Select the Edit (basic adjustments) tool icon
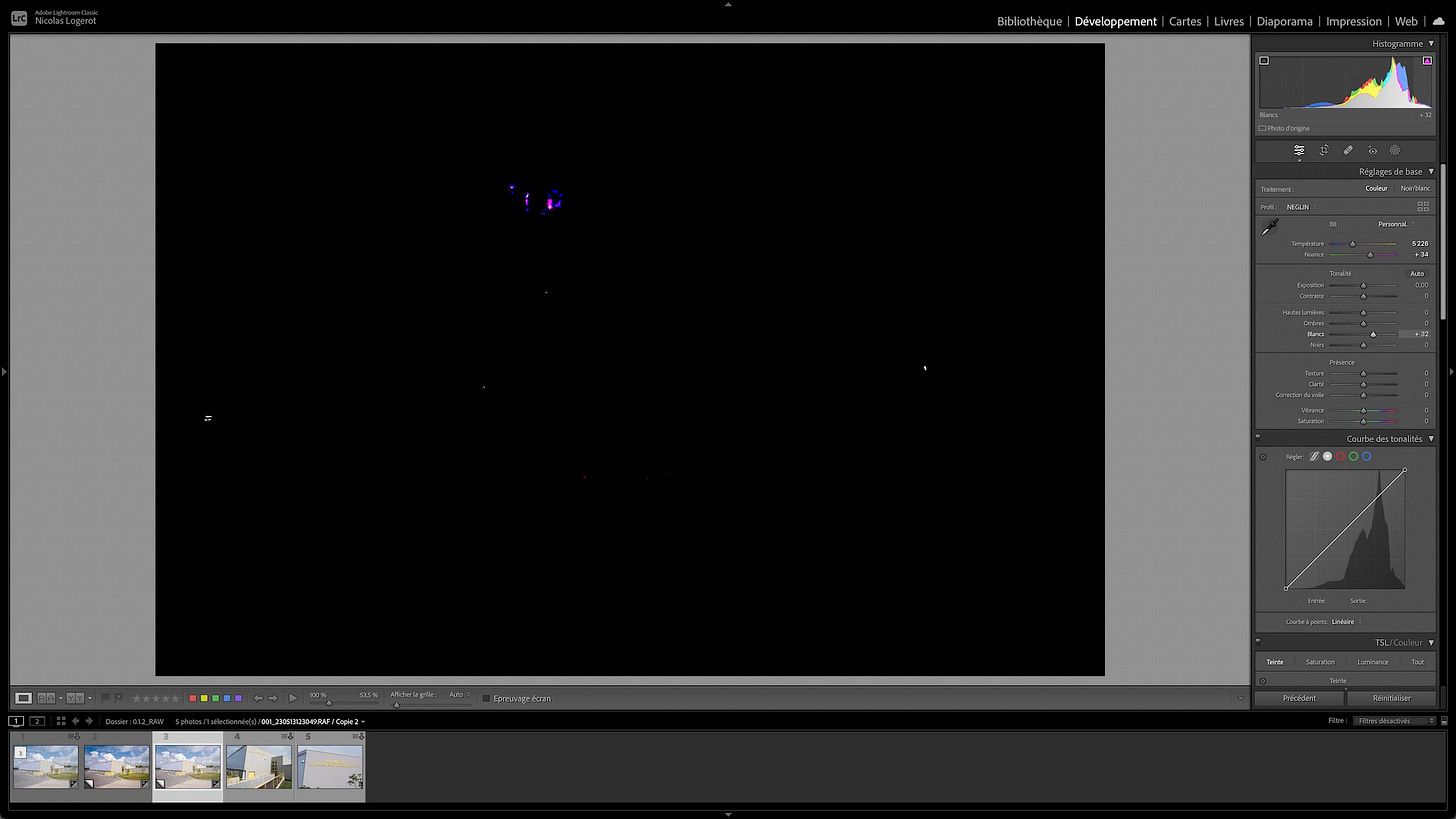Screen dimensions: 1456x819 click(1299, 150)
